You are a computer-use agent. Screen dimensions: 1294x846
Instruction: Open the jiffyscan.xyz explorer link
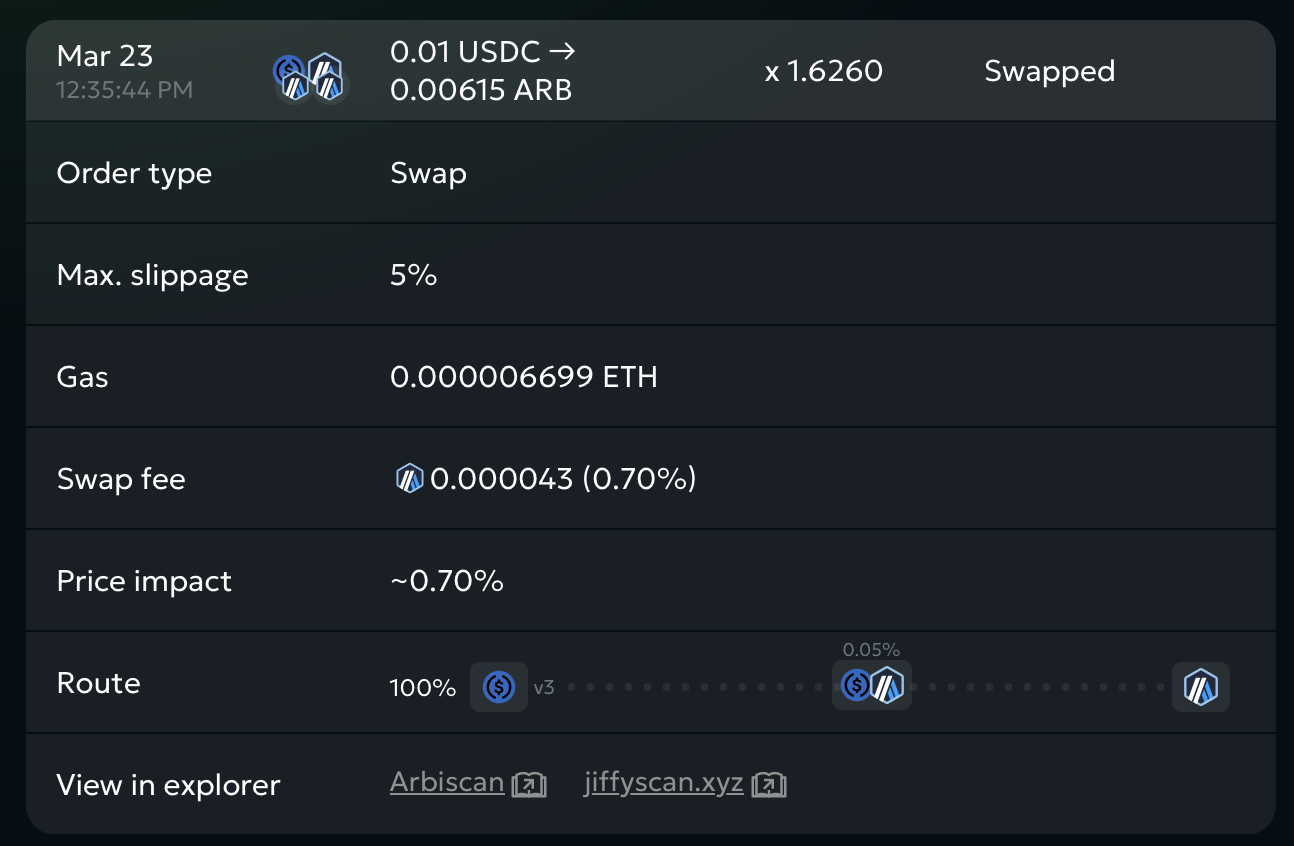tap(663, 782)
